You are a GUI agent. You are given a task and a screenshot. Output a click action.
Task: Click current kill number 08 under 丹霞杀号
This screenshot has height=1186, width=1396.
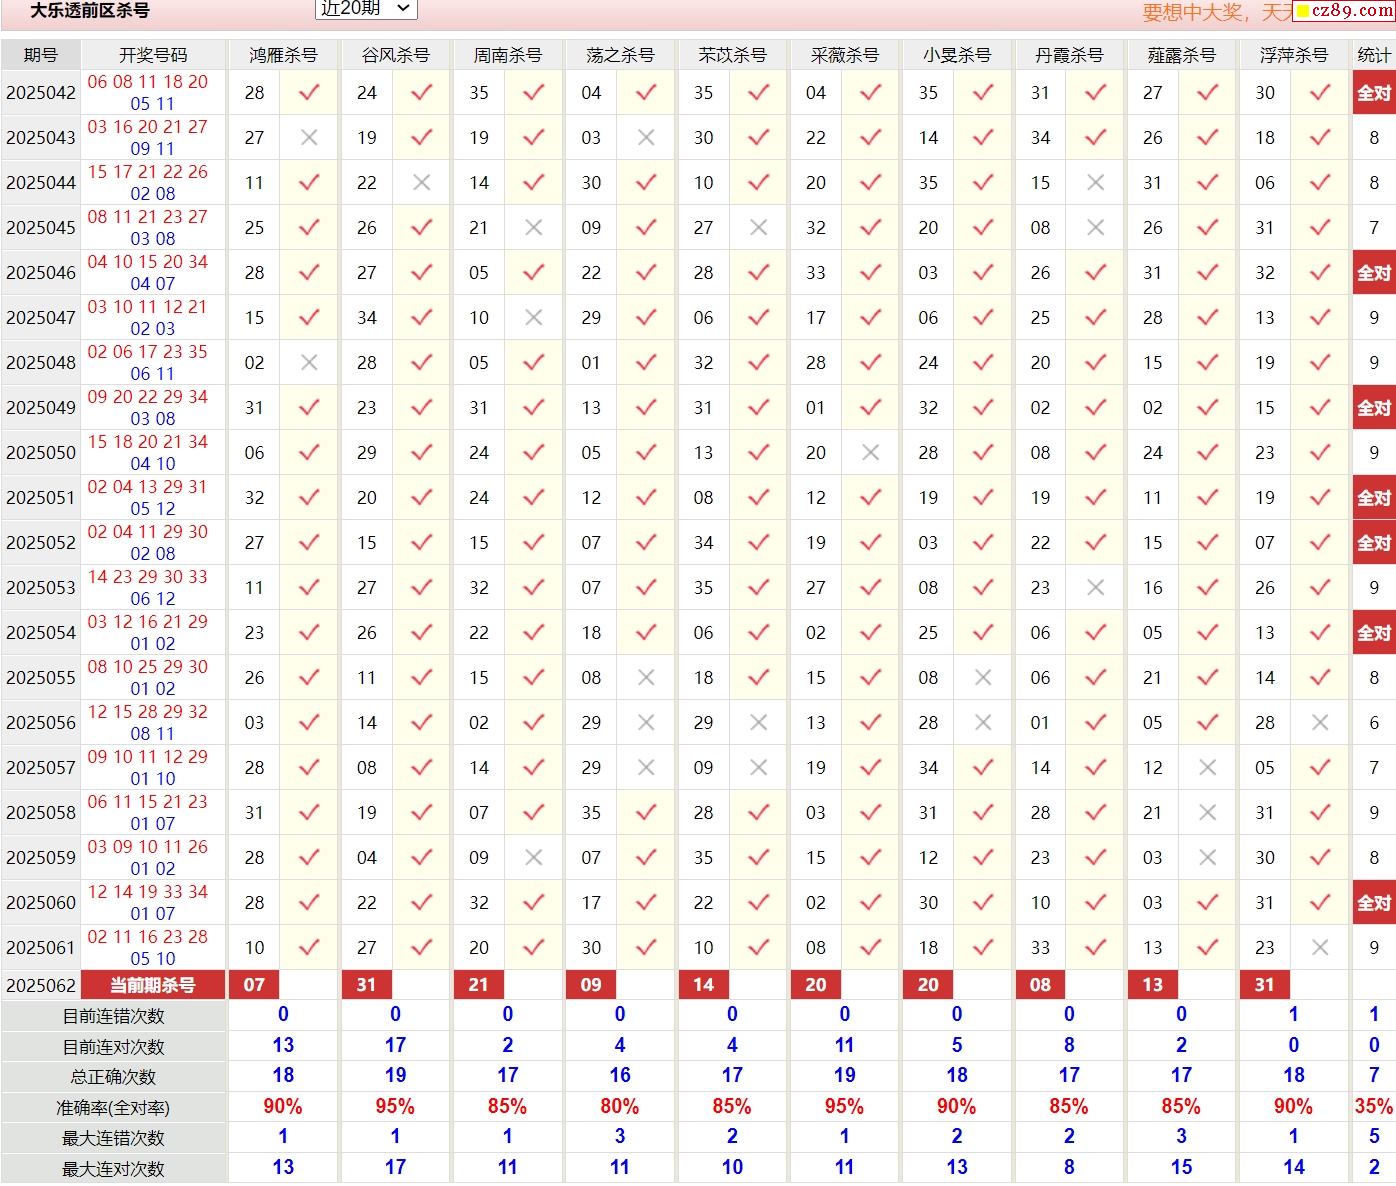(x=1040, y=985)
